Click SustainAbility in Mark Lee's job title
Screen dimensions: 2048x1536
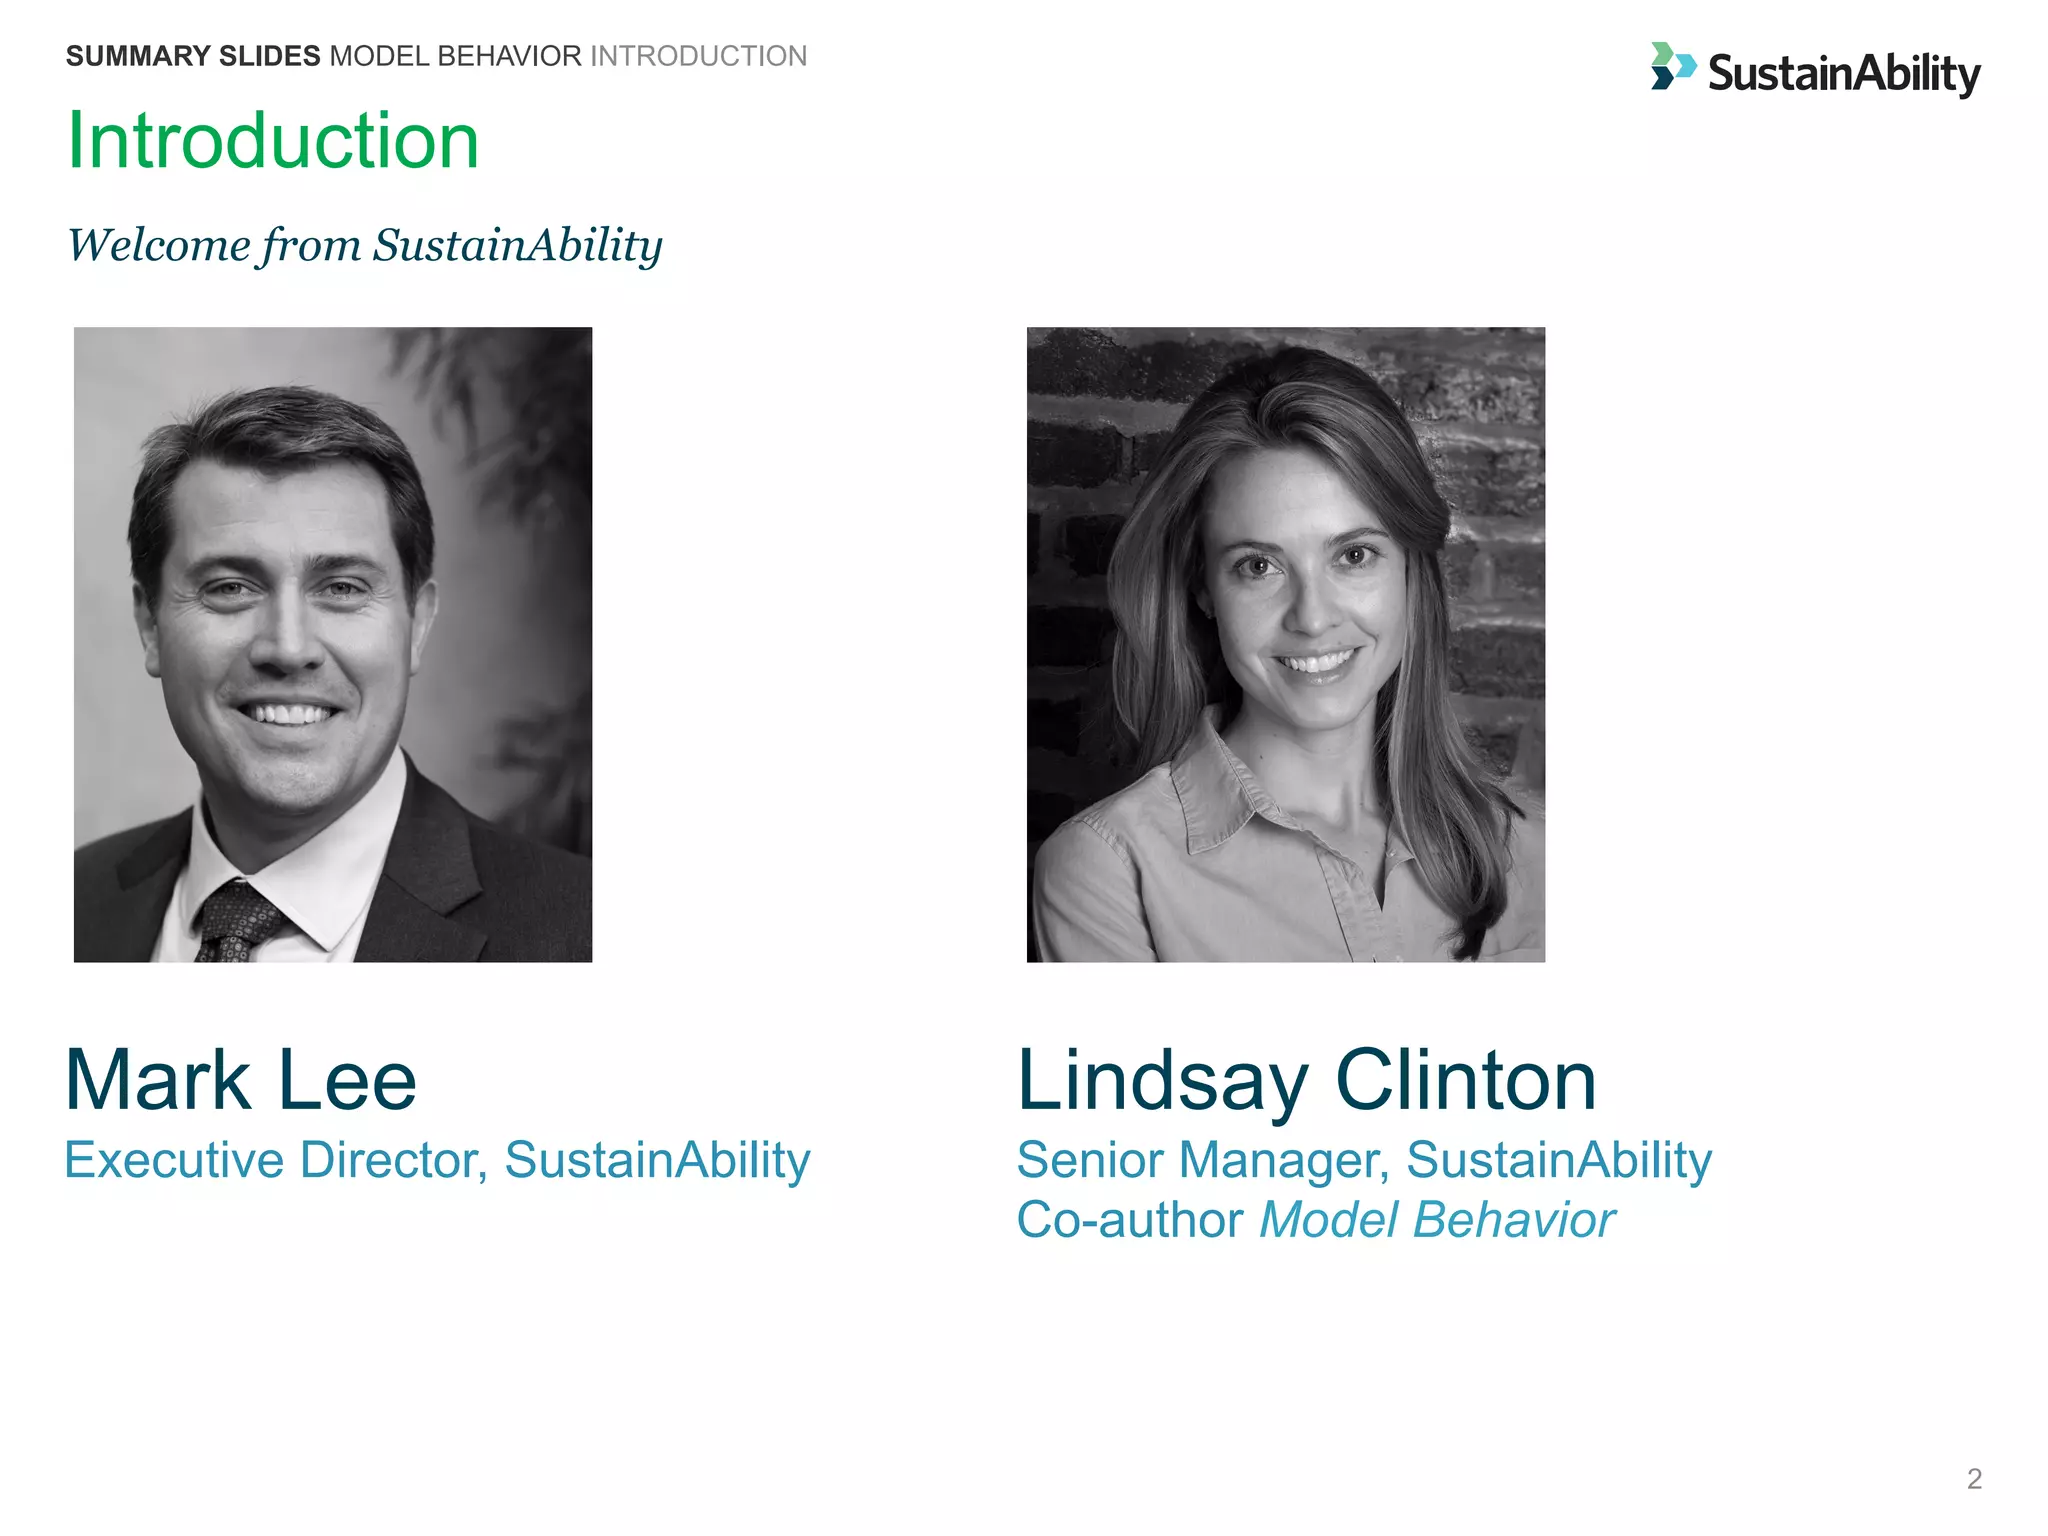657,1160
